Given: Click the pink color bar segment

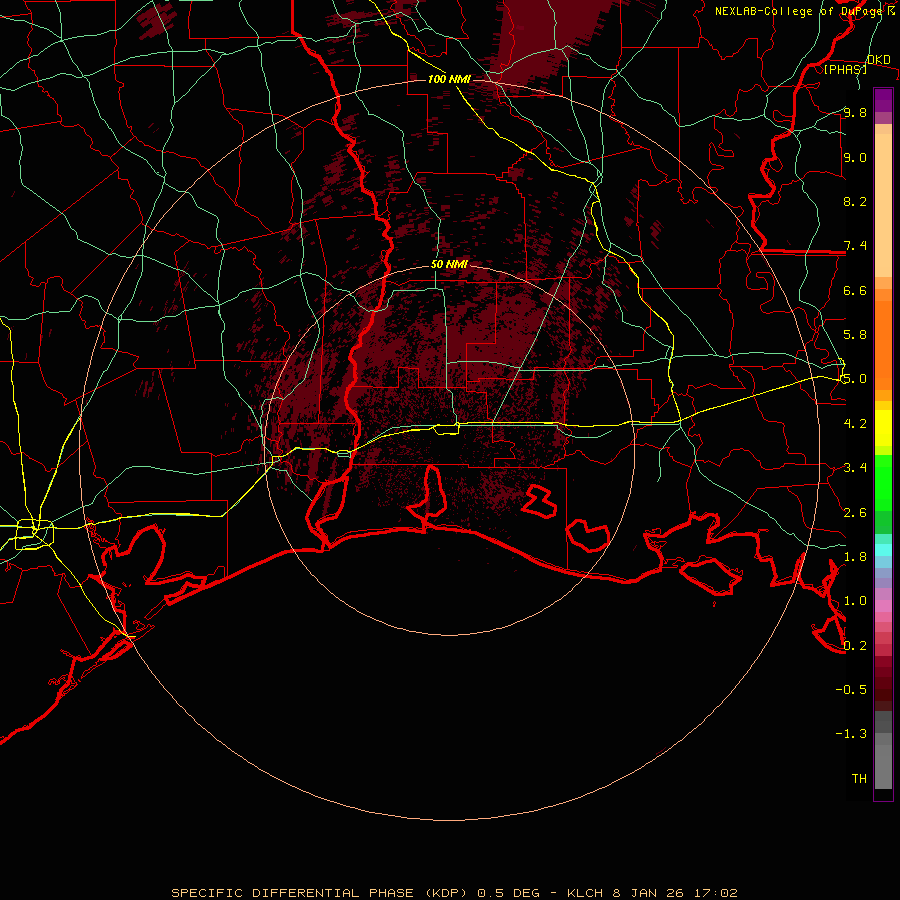Looking at the screenshot, I should (x=883, y=606).
